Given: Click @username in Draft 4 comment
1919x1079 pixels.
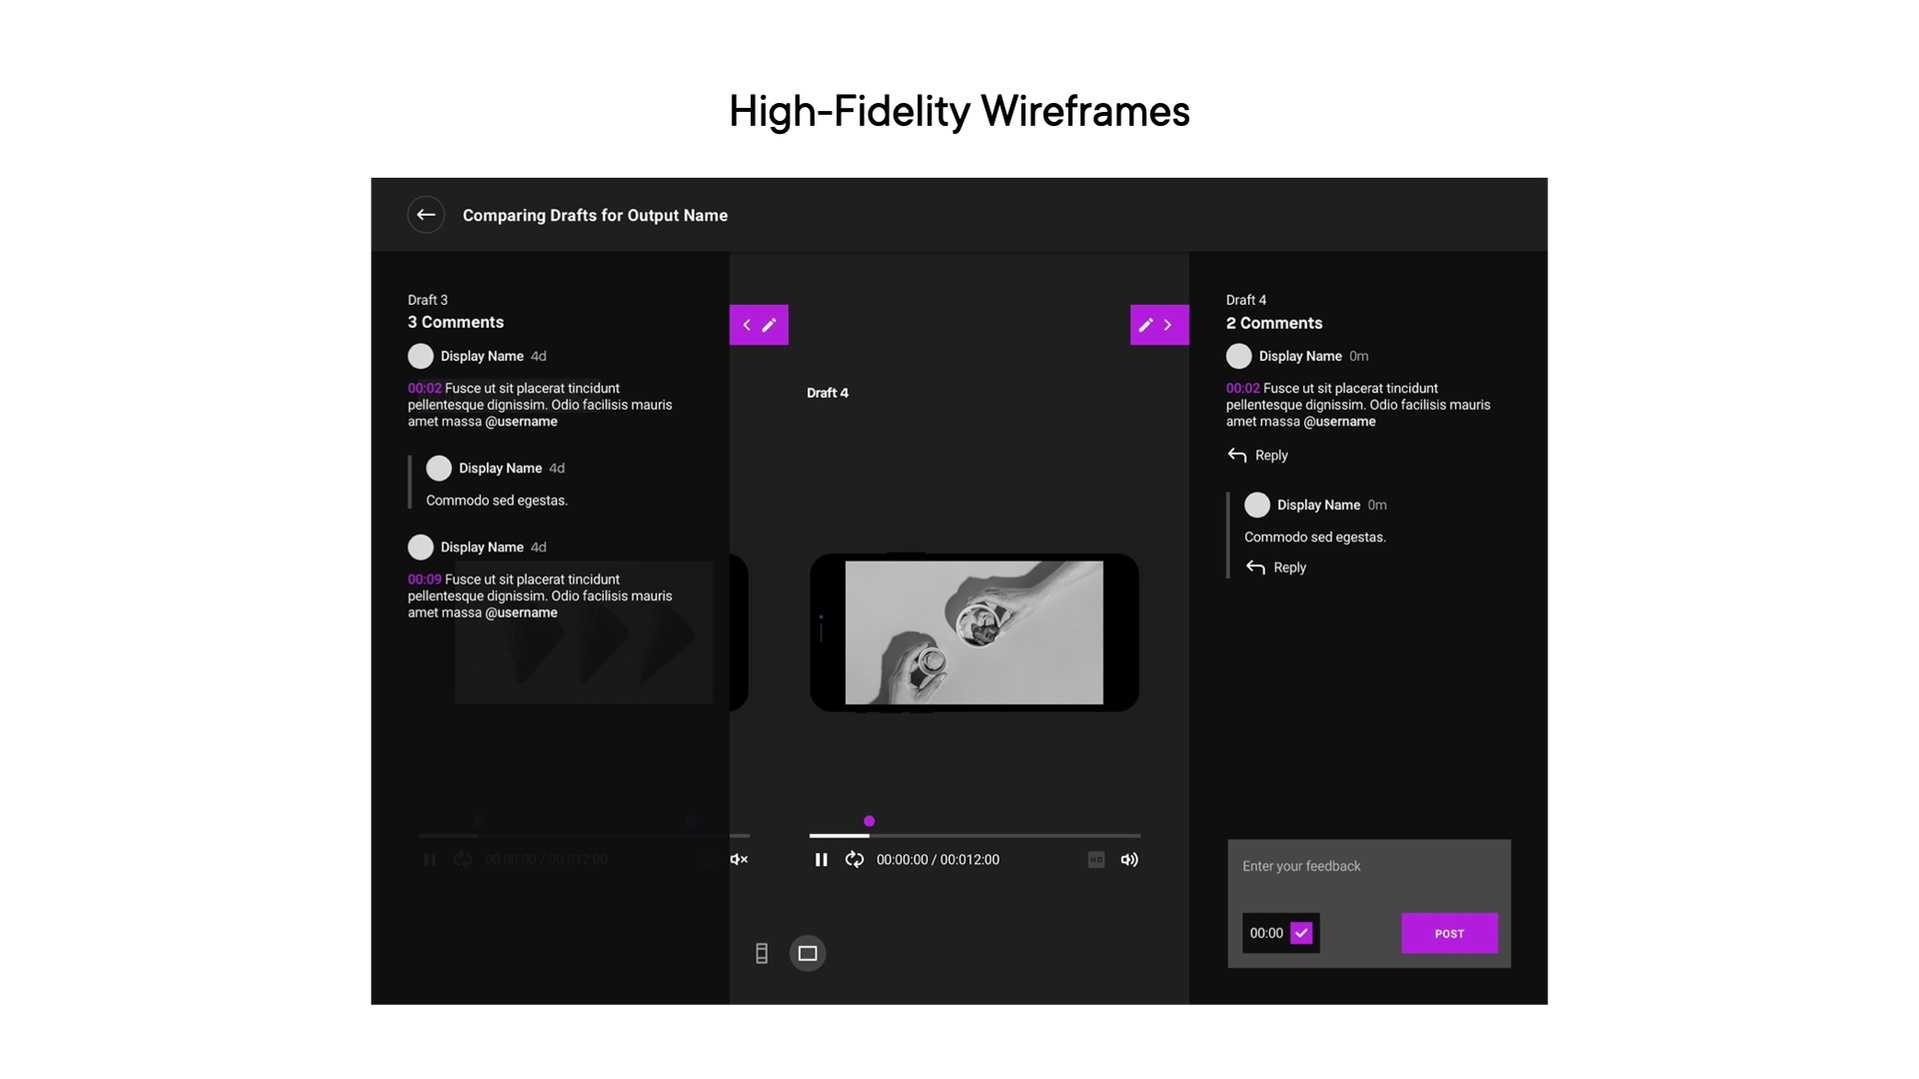Looking at the screenshot, I should coord(1340,422).
